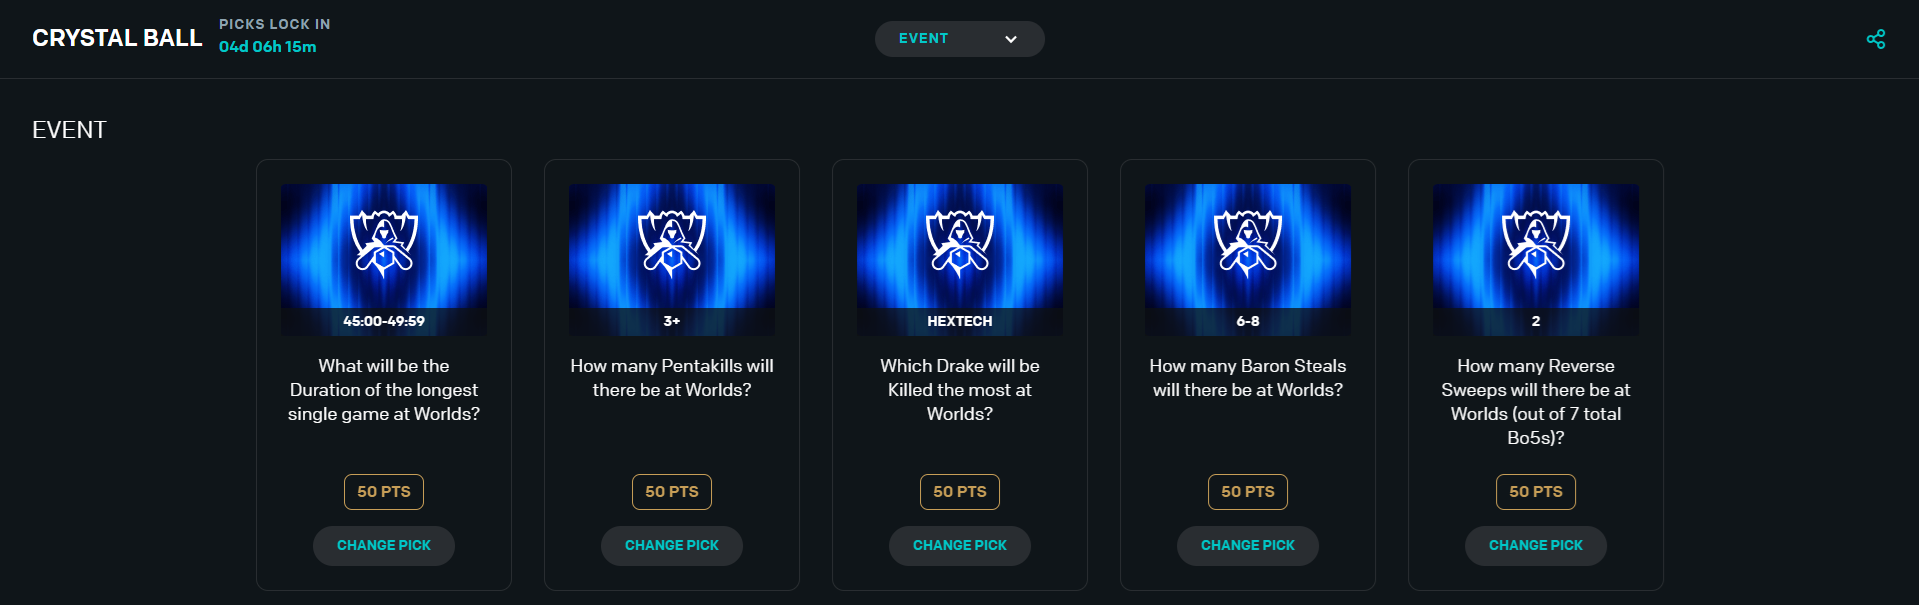Image resolution: width=1919 pixels, height=605 pixels.
Task: Click the 'How many Reverse Sweeps' question text
Action: click(x=1536, y=401)
